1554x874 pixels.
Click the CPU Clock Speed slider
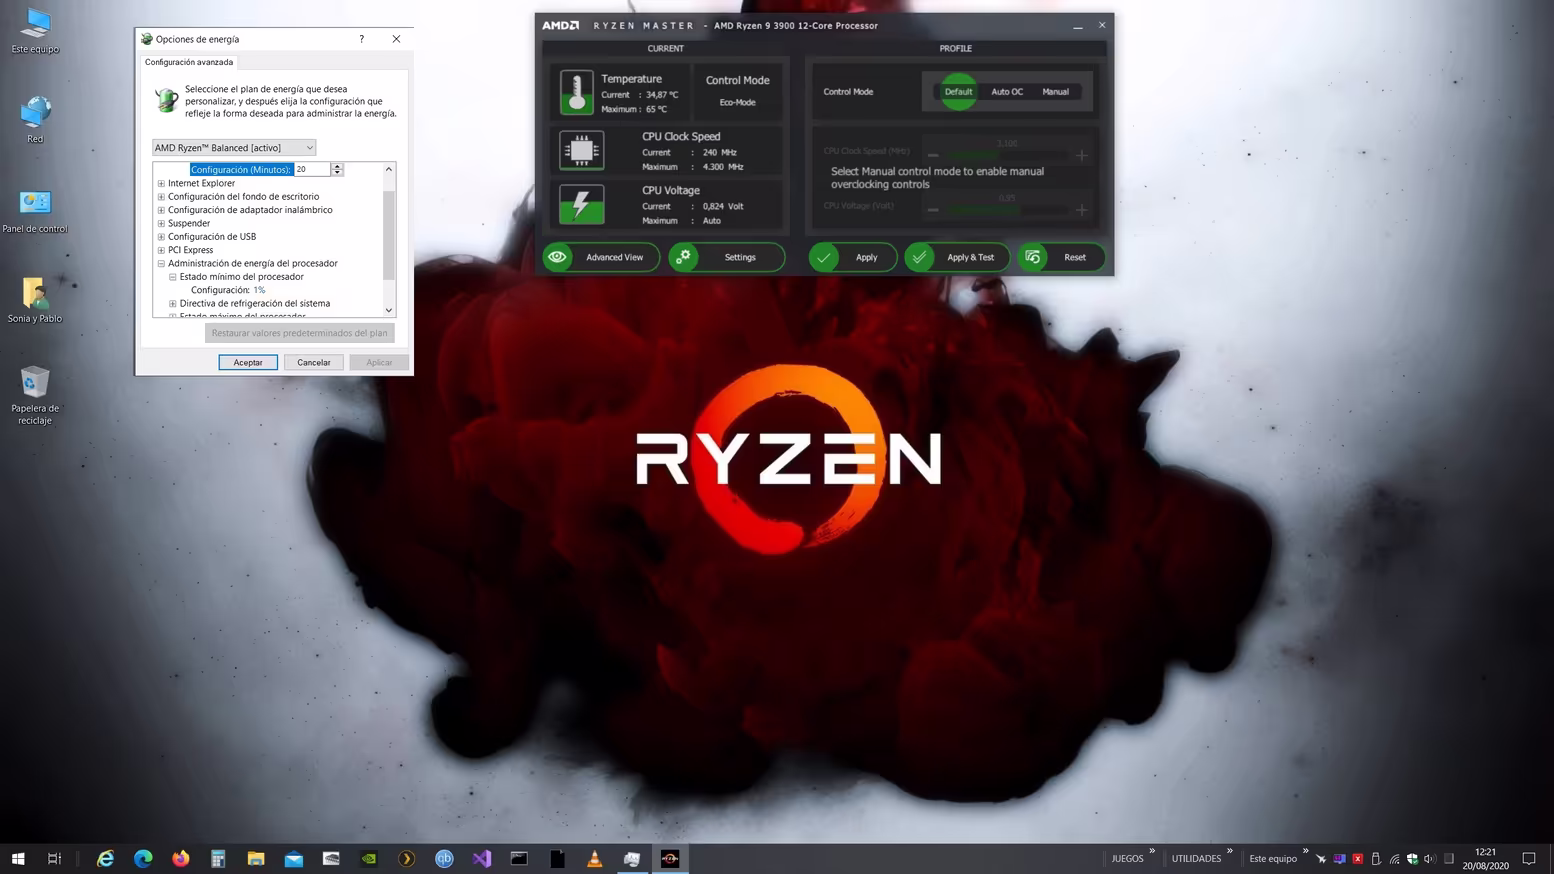[x=1006, y=155]
